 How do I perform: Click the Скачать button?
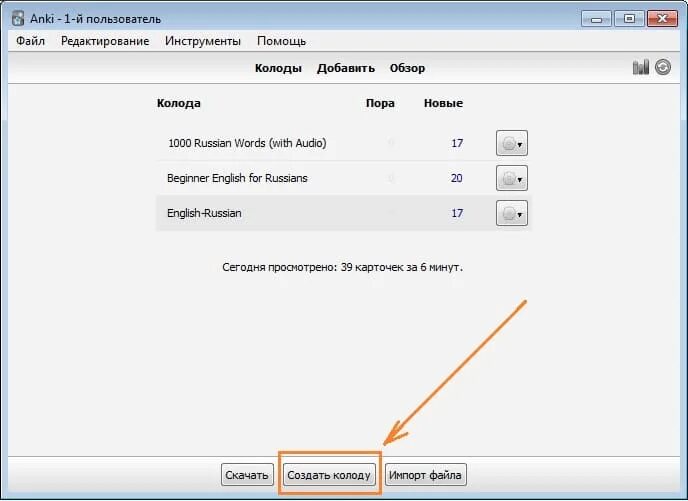(x=247, y=475)
